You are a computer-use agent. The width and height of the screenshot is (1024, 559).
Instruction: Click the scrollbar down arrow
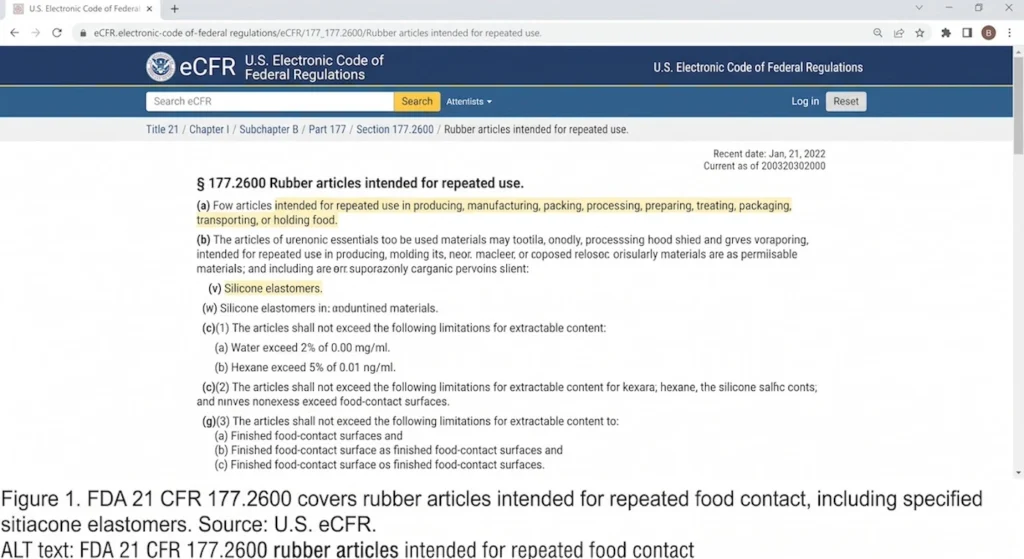coord(1018,473)
